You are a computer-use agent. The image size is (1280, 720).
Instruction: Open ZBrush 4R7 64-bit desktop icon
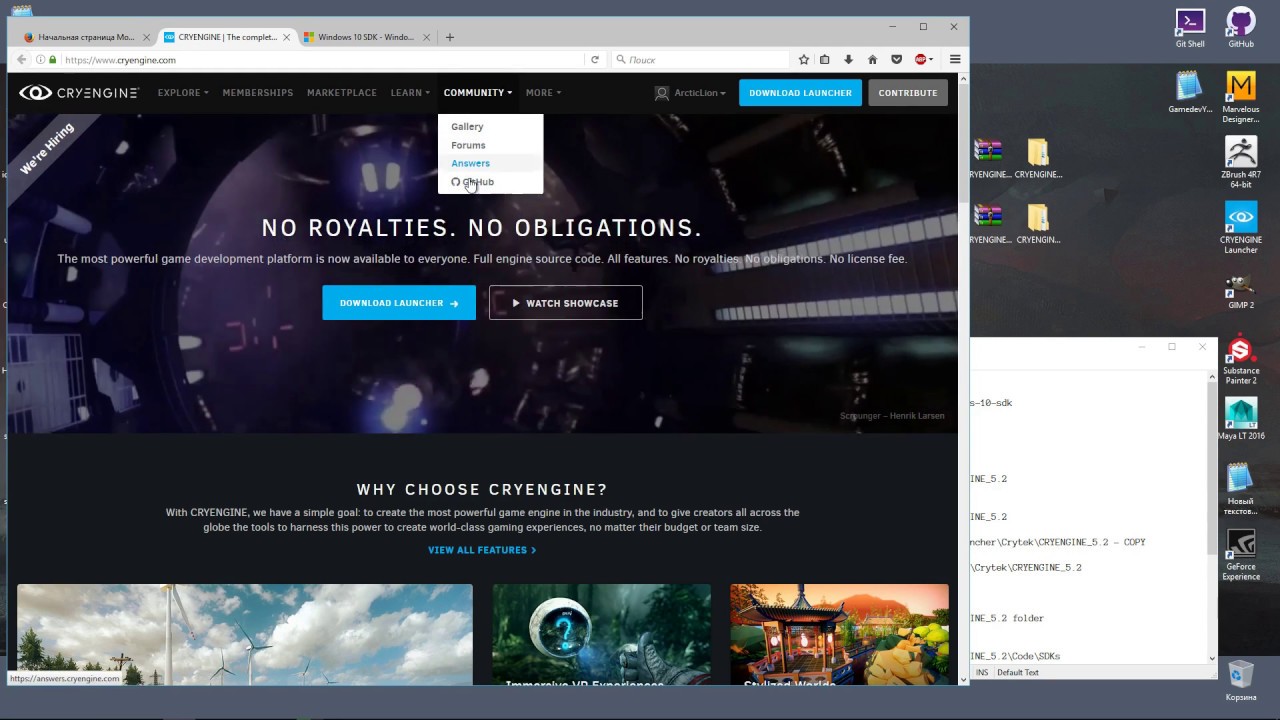click(1241, 163)
